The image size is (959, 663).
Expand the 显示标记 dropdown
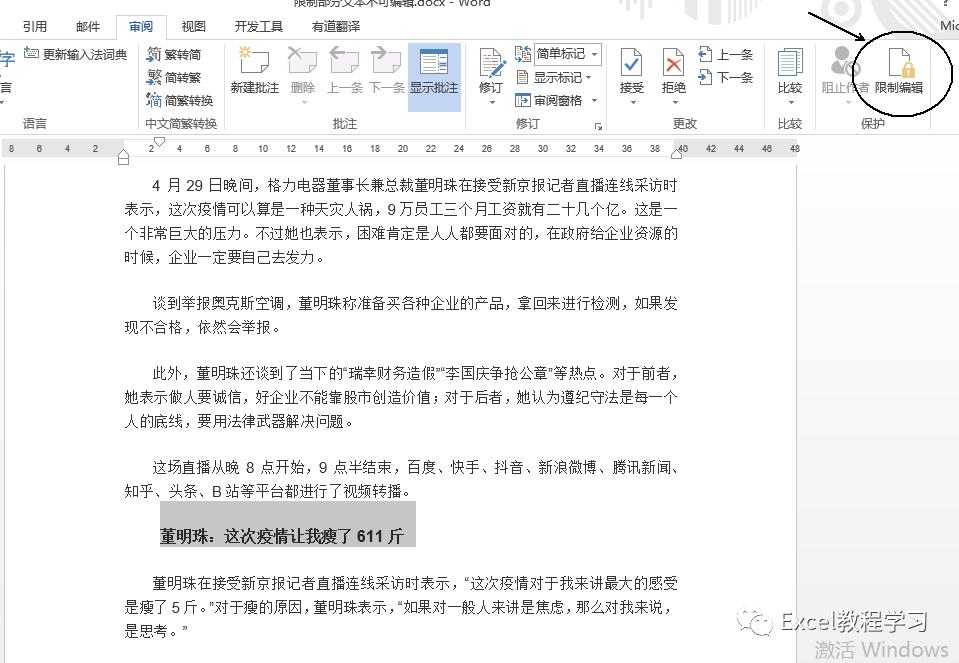coord(560,77)
